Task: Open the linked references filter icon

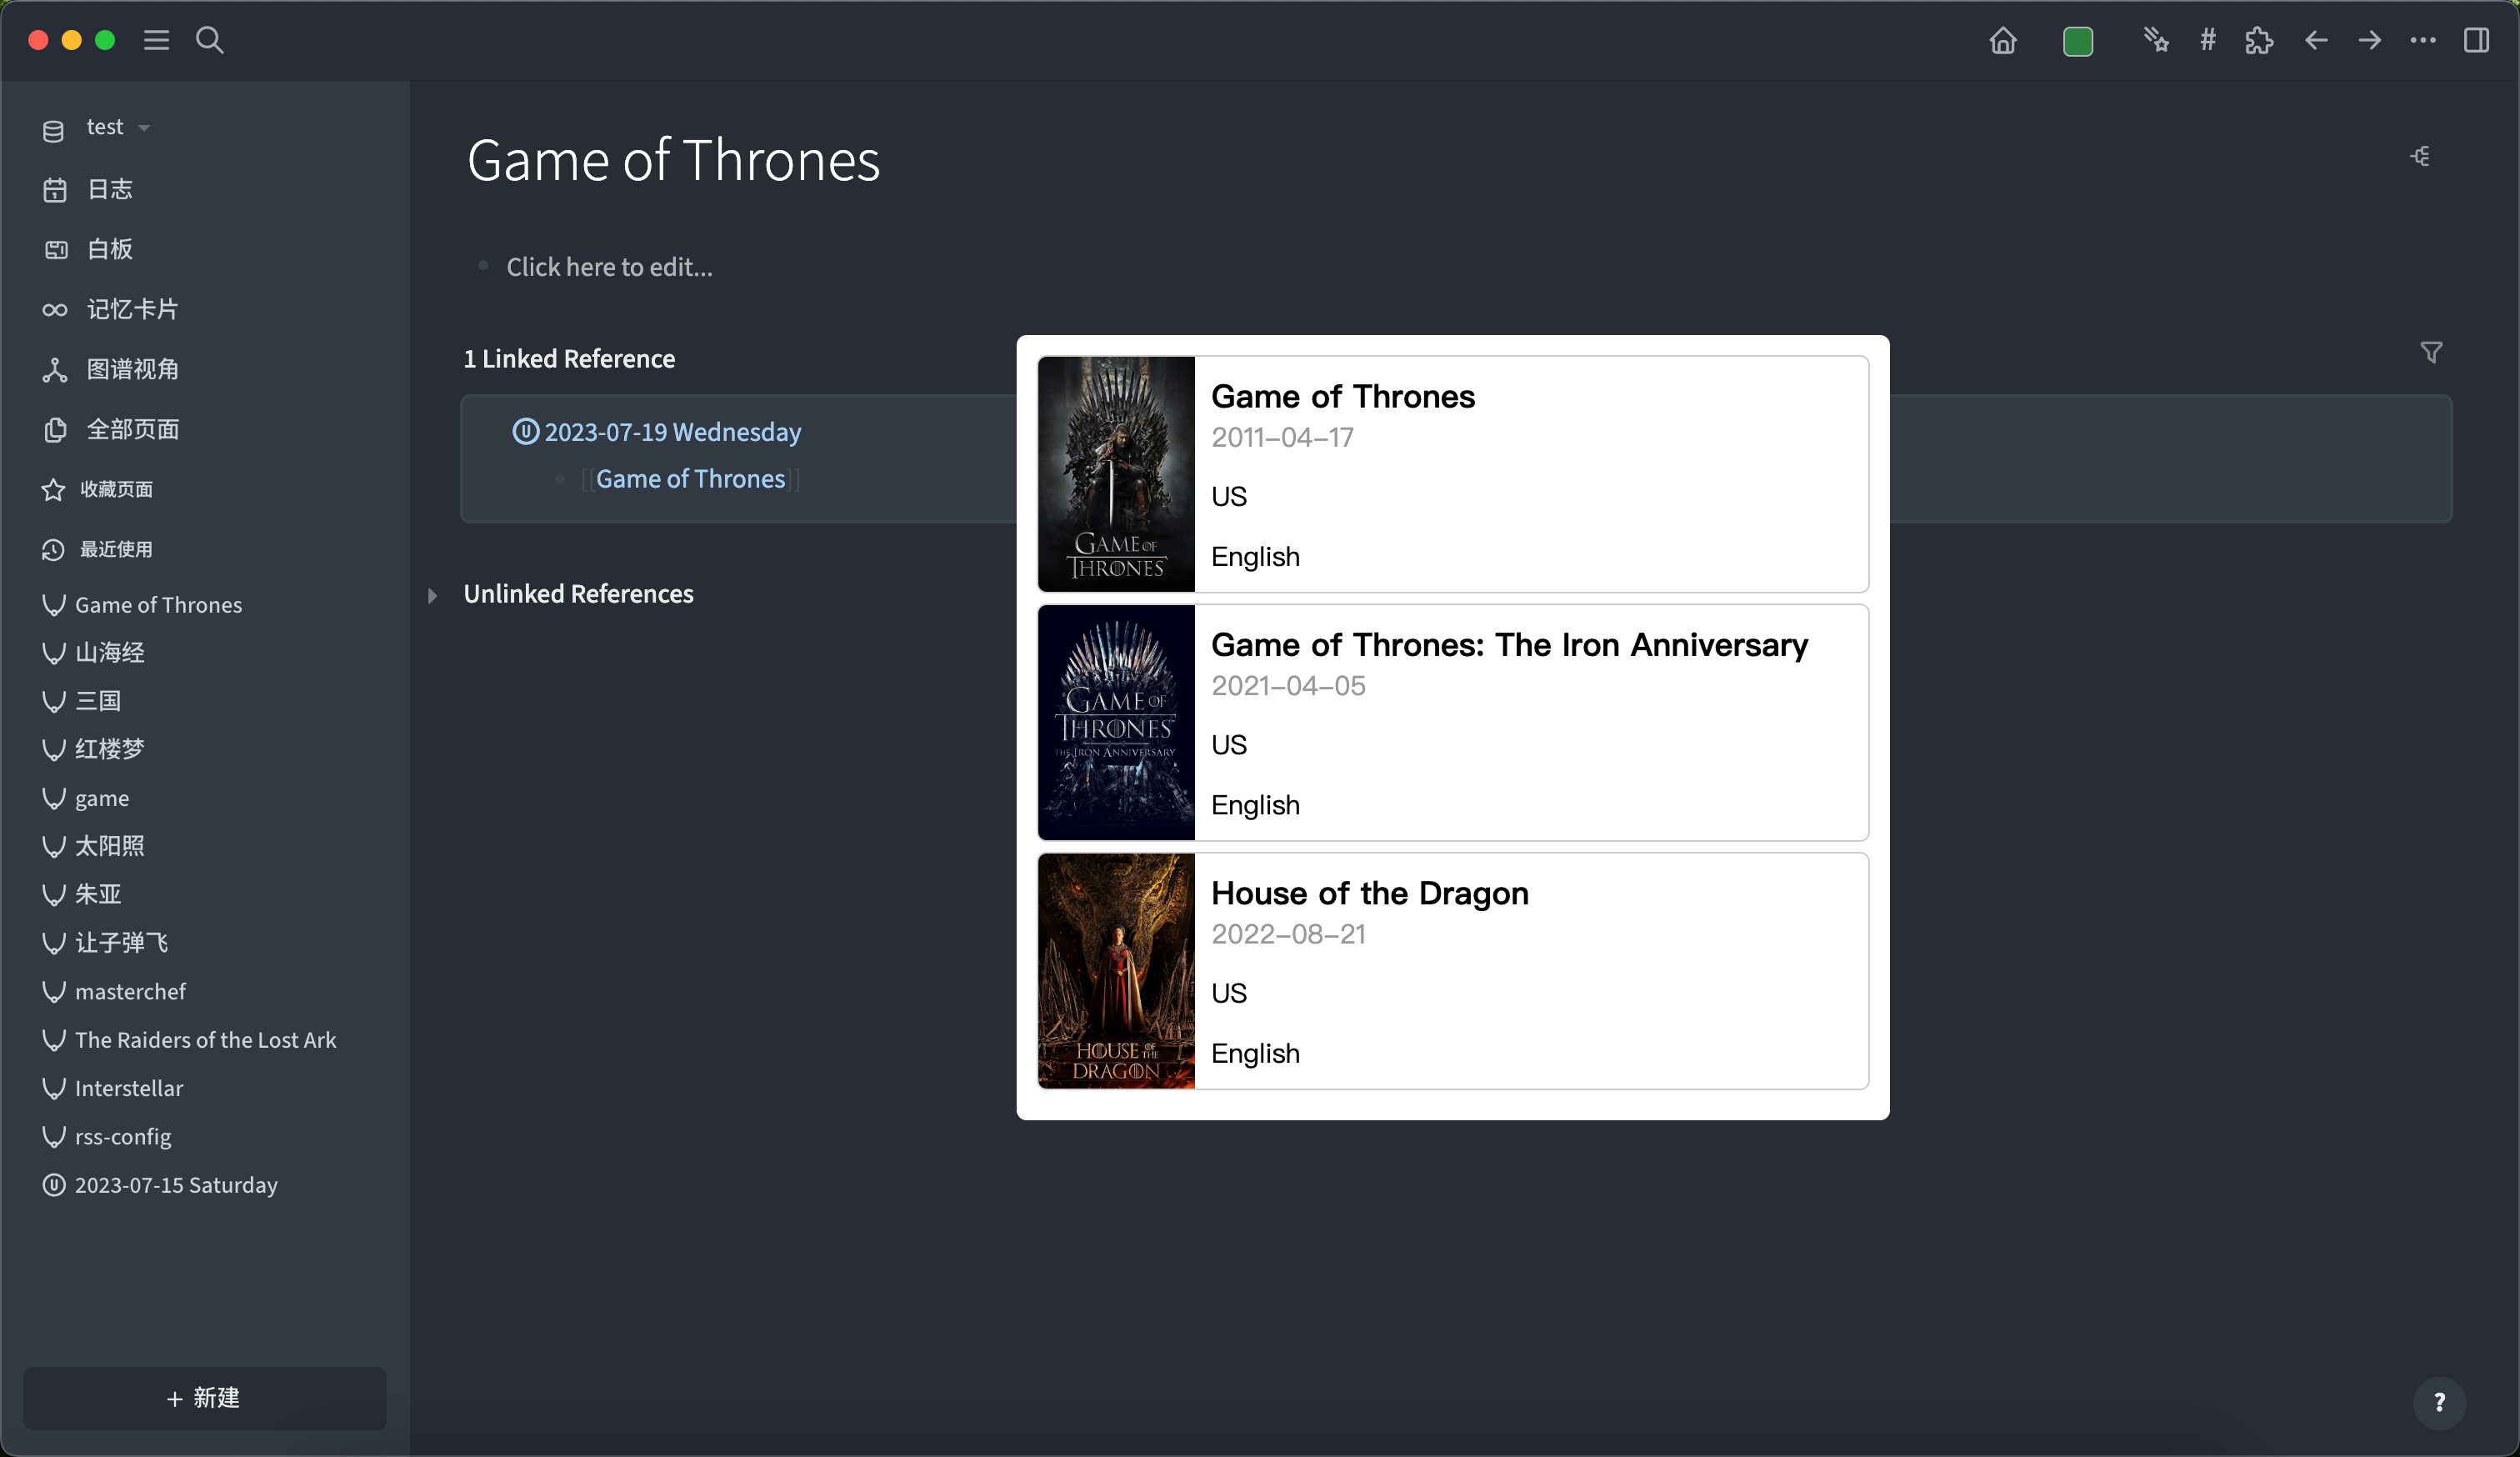Action: 2431,353
